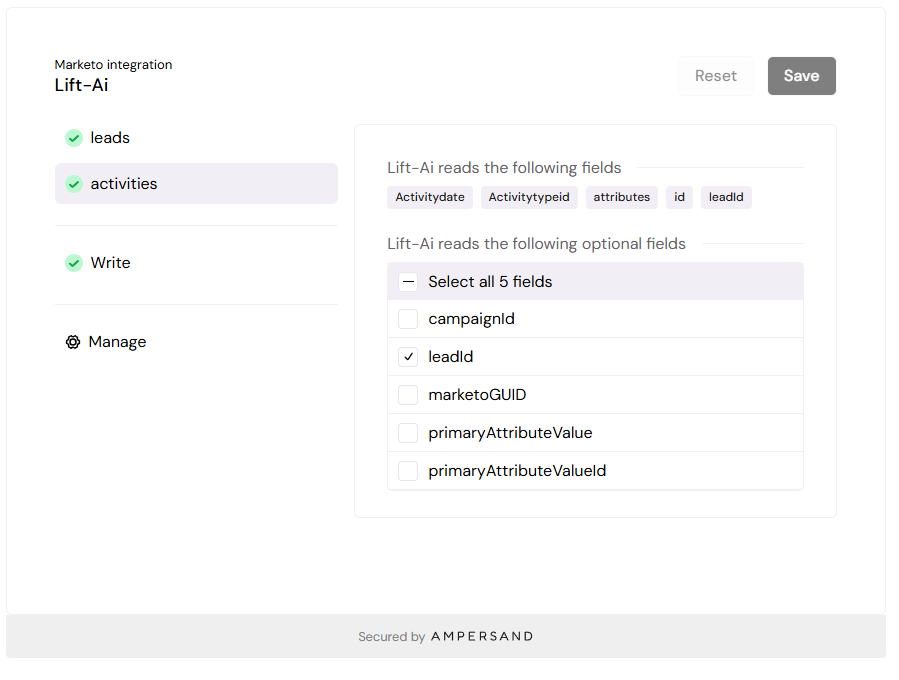The height and width of the screenshot is (680, 899).
Task: Select the activities section
Action: (196, 183)
